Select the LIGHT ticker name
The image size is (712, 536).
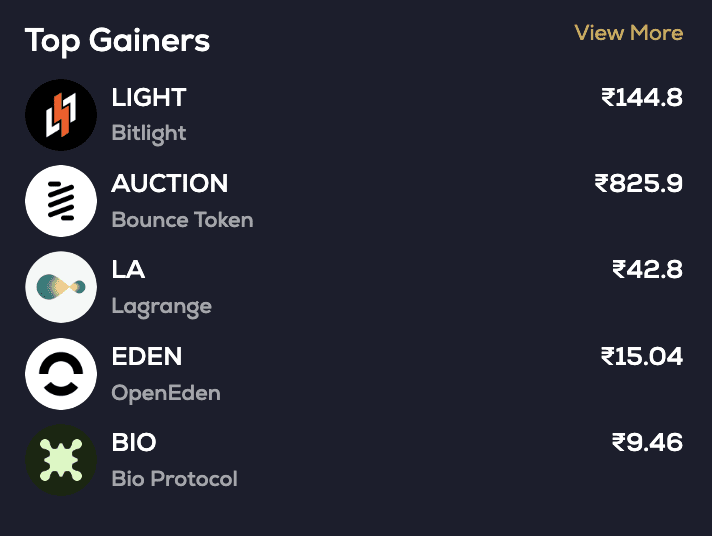[149, 98]
